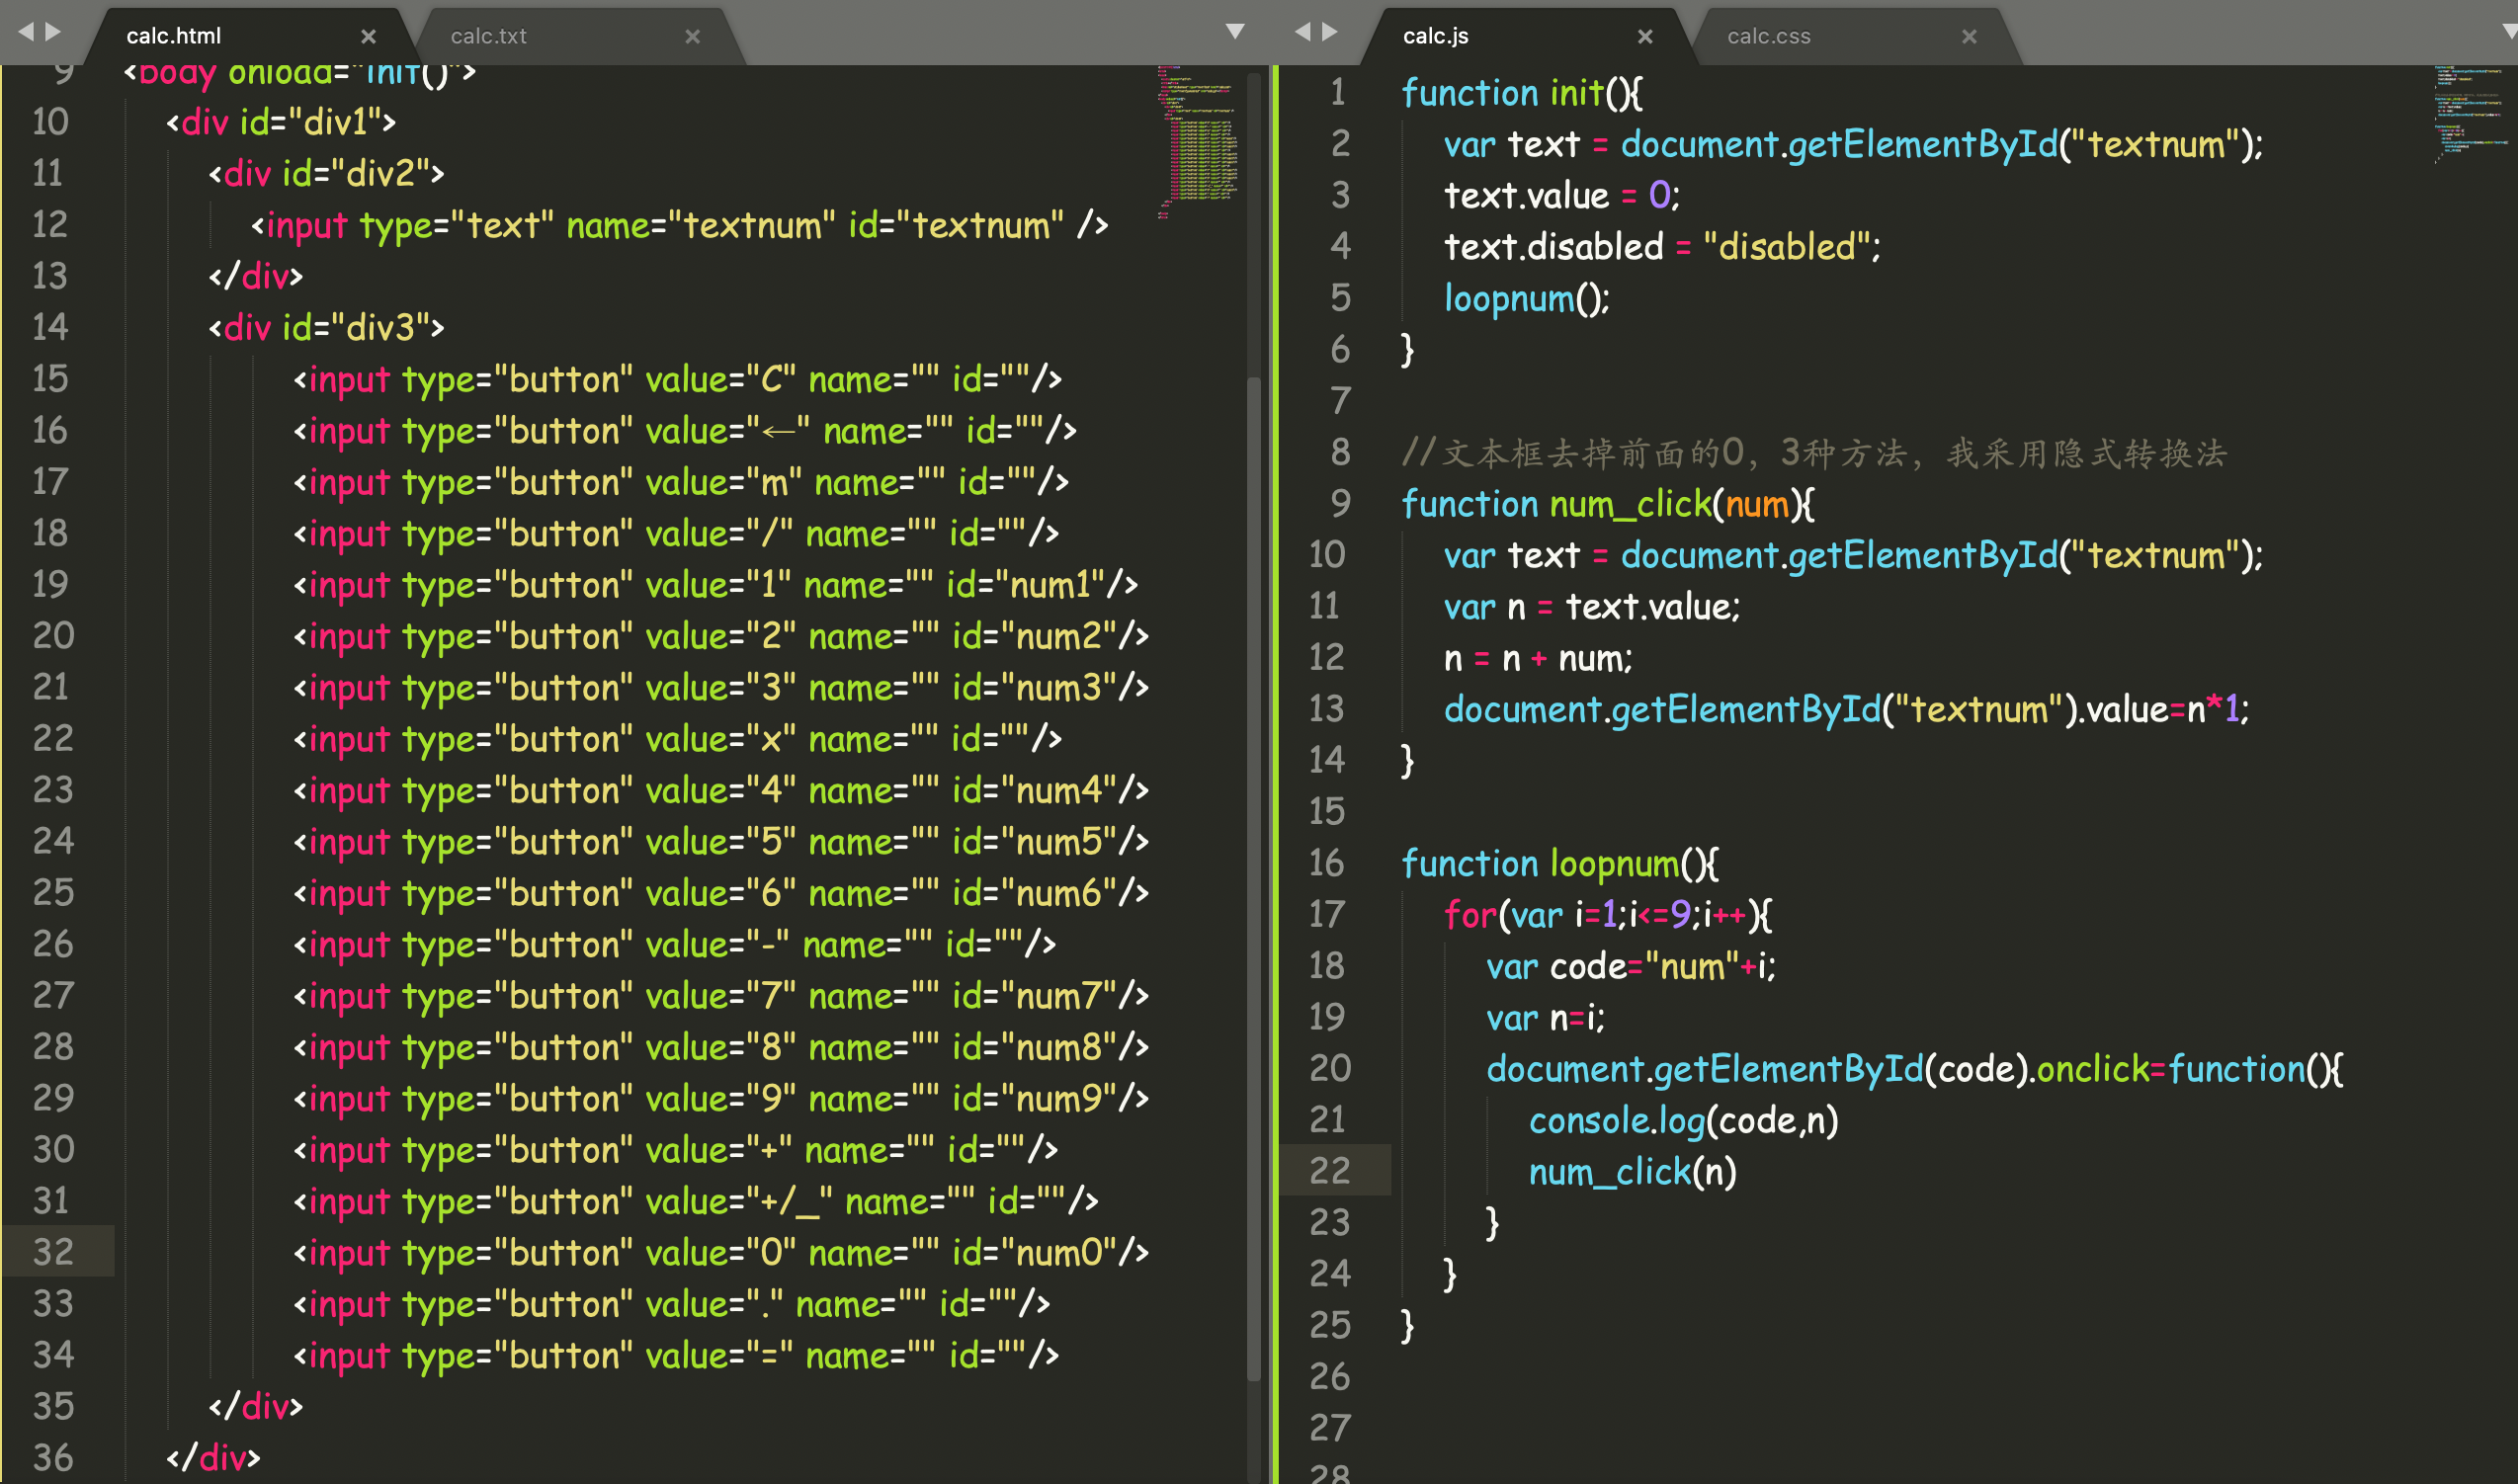Close the calc.txt tab
The width and height of the screenshot is (2518, 1484).
tap(692, 37)
